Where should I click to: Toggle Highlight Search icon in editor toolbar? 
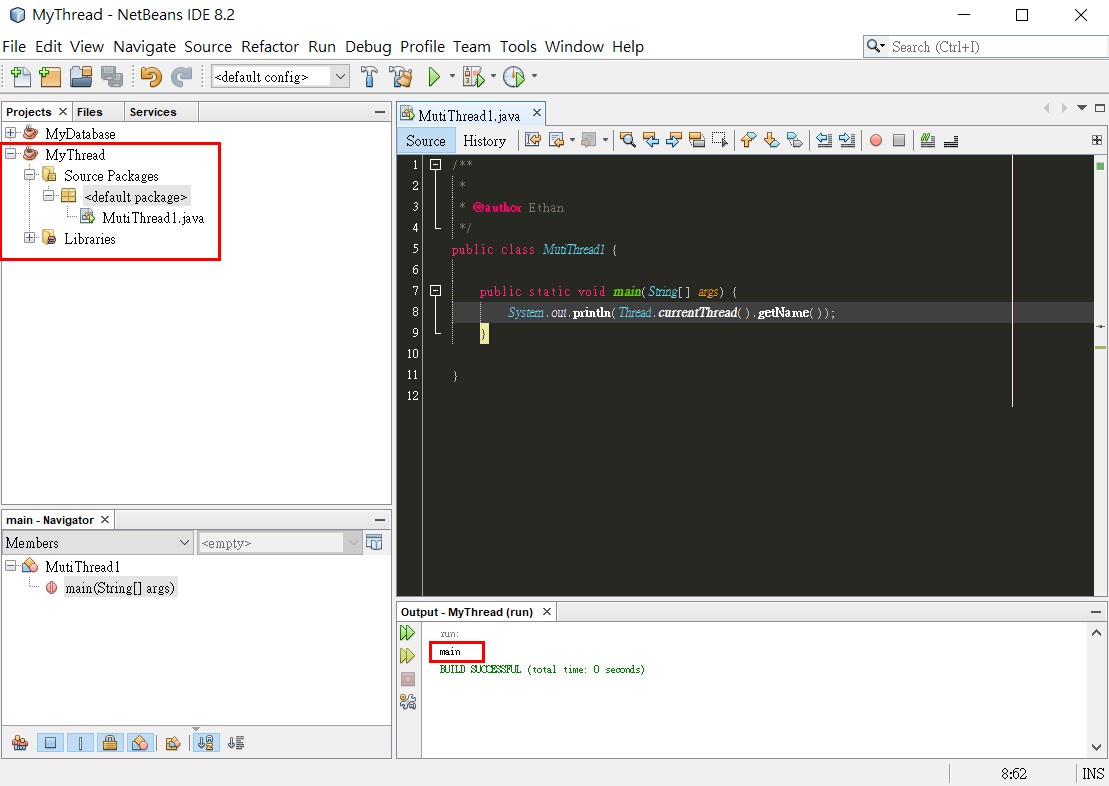pos(697,140)
